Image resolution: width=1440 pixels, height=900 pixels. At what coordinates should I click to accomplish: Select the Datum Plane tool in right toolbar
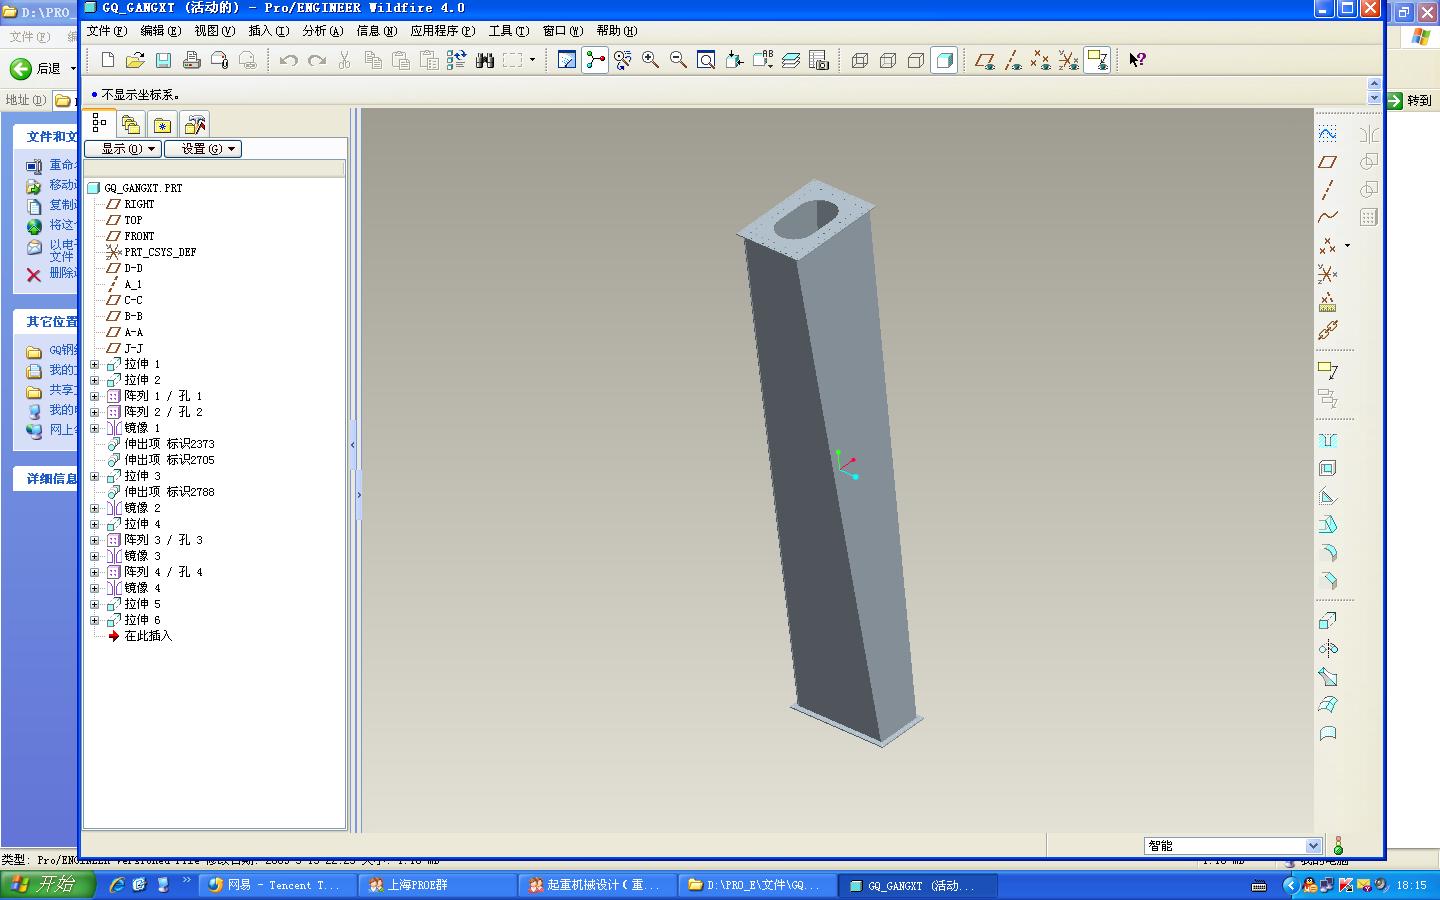[x=1328, y=162]
